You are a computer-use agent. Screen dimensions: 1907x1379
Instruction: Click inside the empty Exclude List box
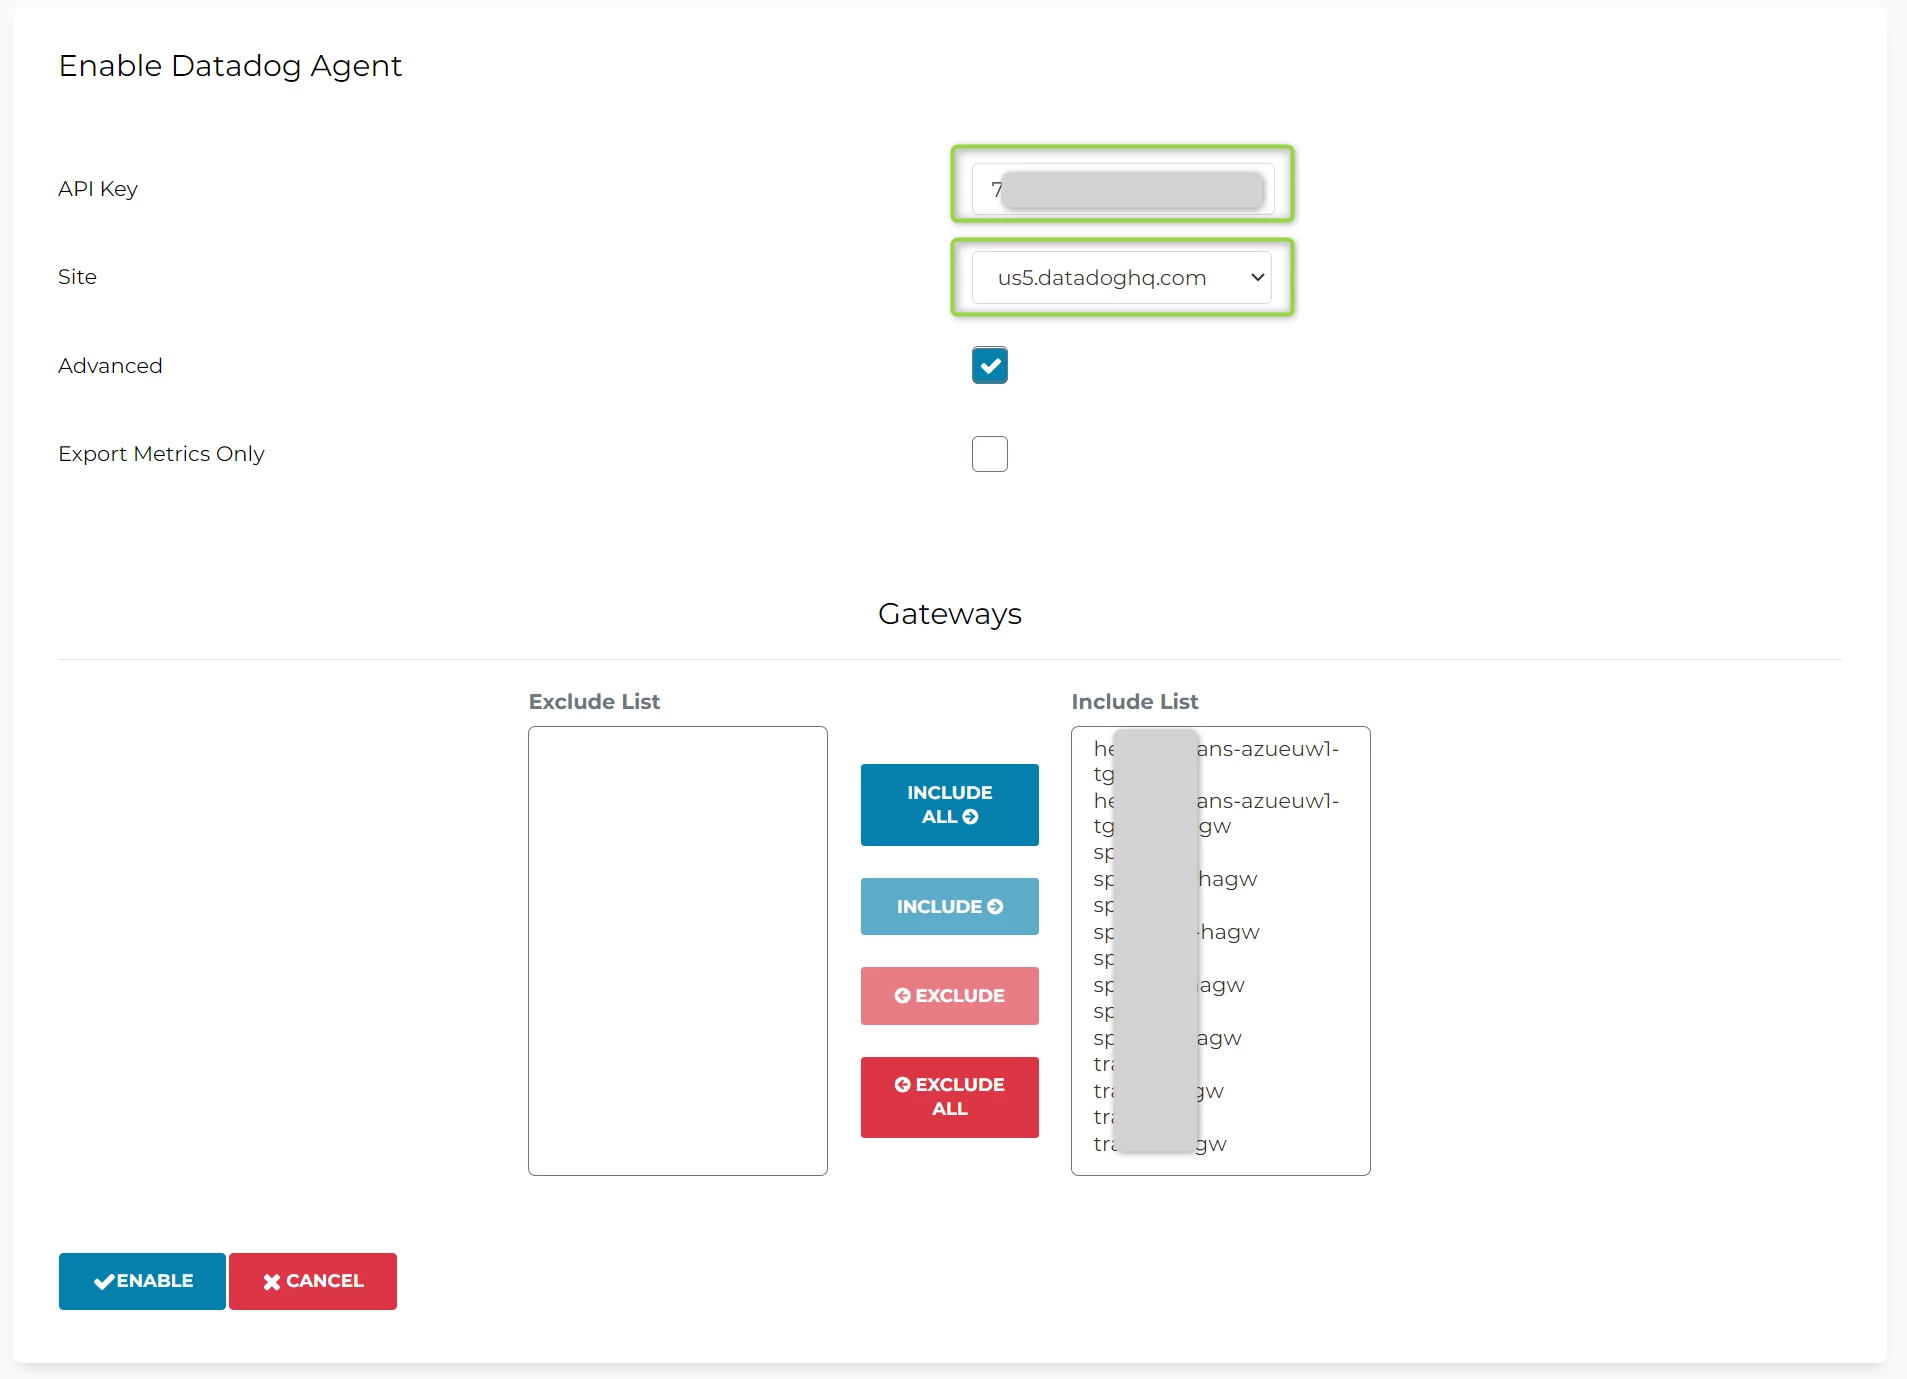(x=678, y=950)
